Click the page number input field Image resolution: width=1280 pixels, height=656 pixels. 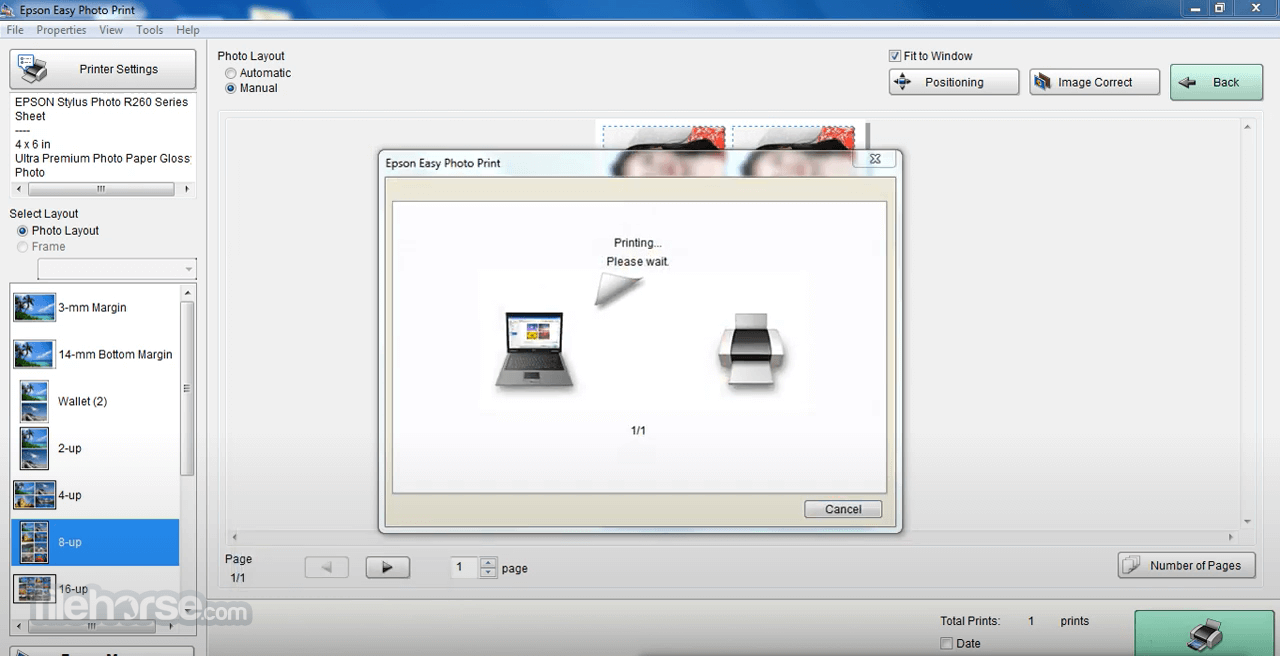(x=465, y=567)
